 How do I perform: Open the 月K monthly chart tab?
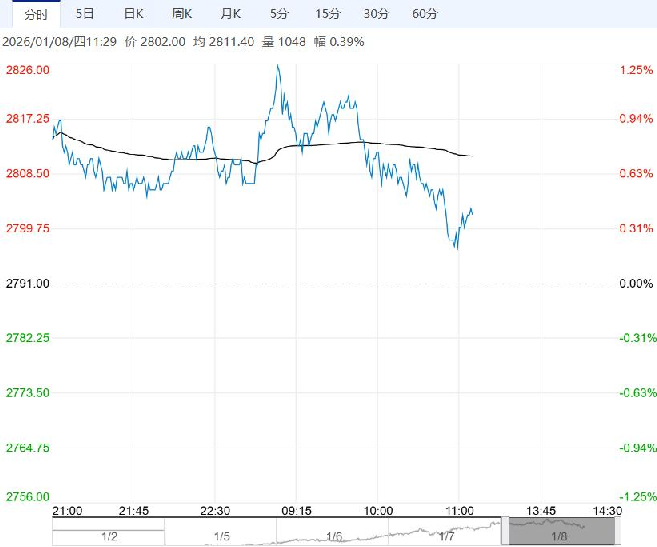[231, 13]
